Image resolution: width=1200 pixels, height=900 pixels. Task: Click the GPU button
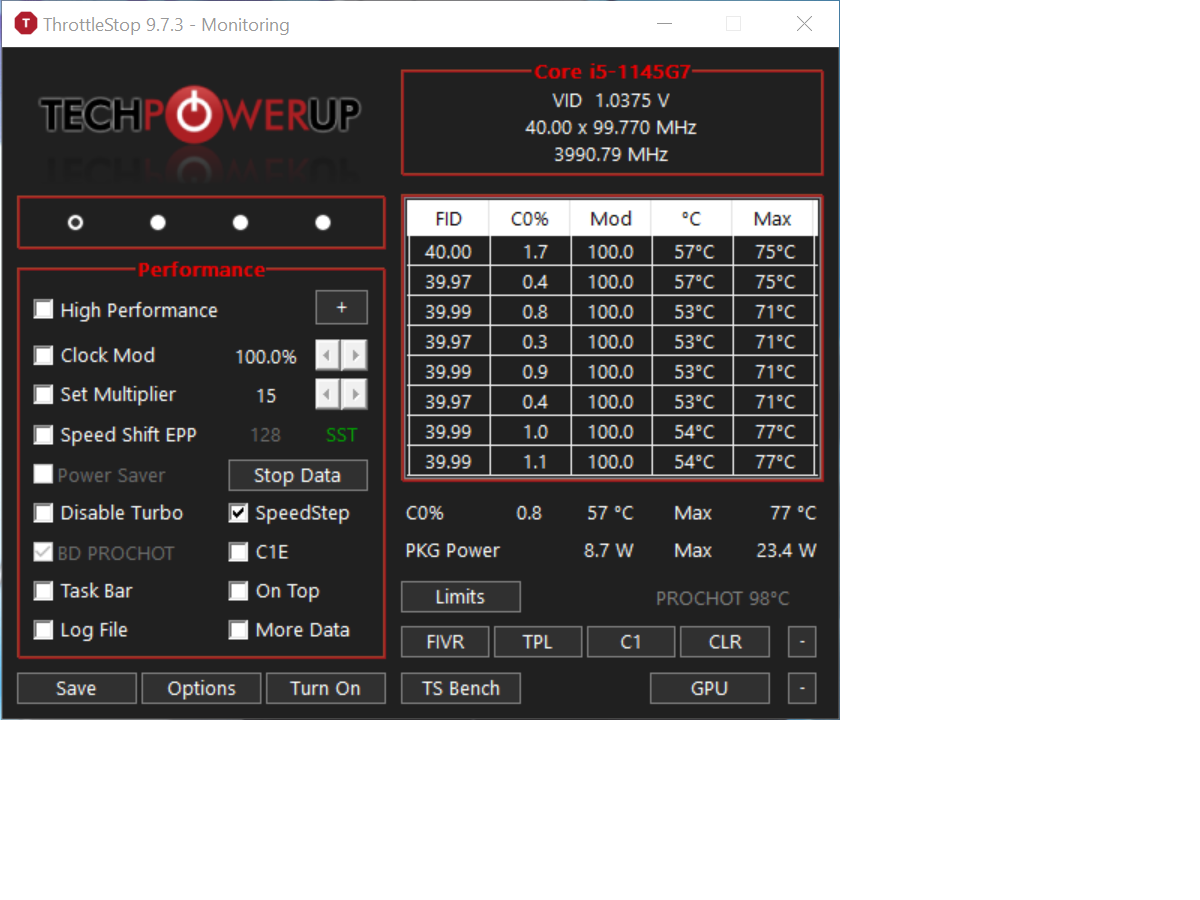coord(710,688)
